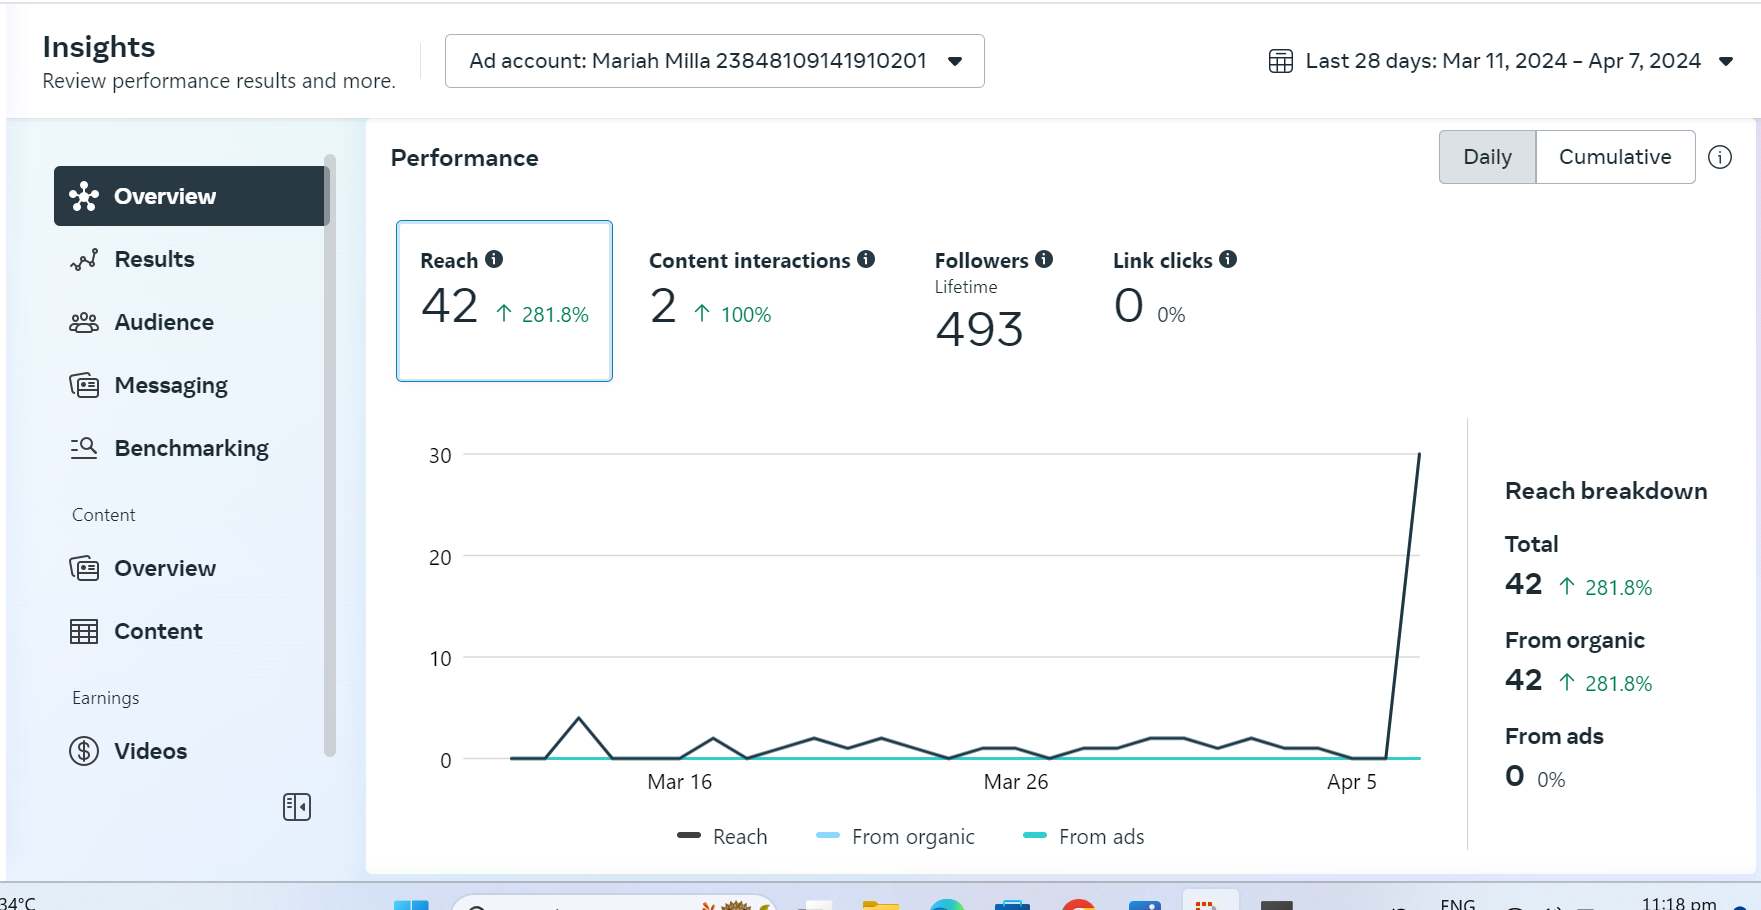Open the Benchmarking section
The image size is (1761, 910).
pyautogui.click(x=191, y=448)
